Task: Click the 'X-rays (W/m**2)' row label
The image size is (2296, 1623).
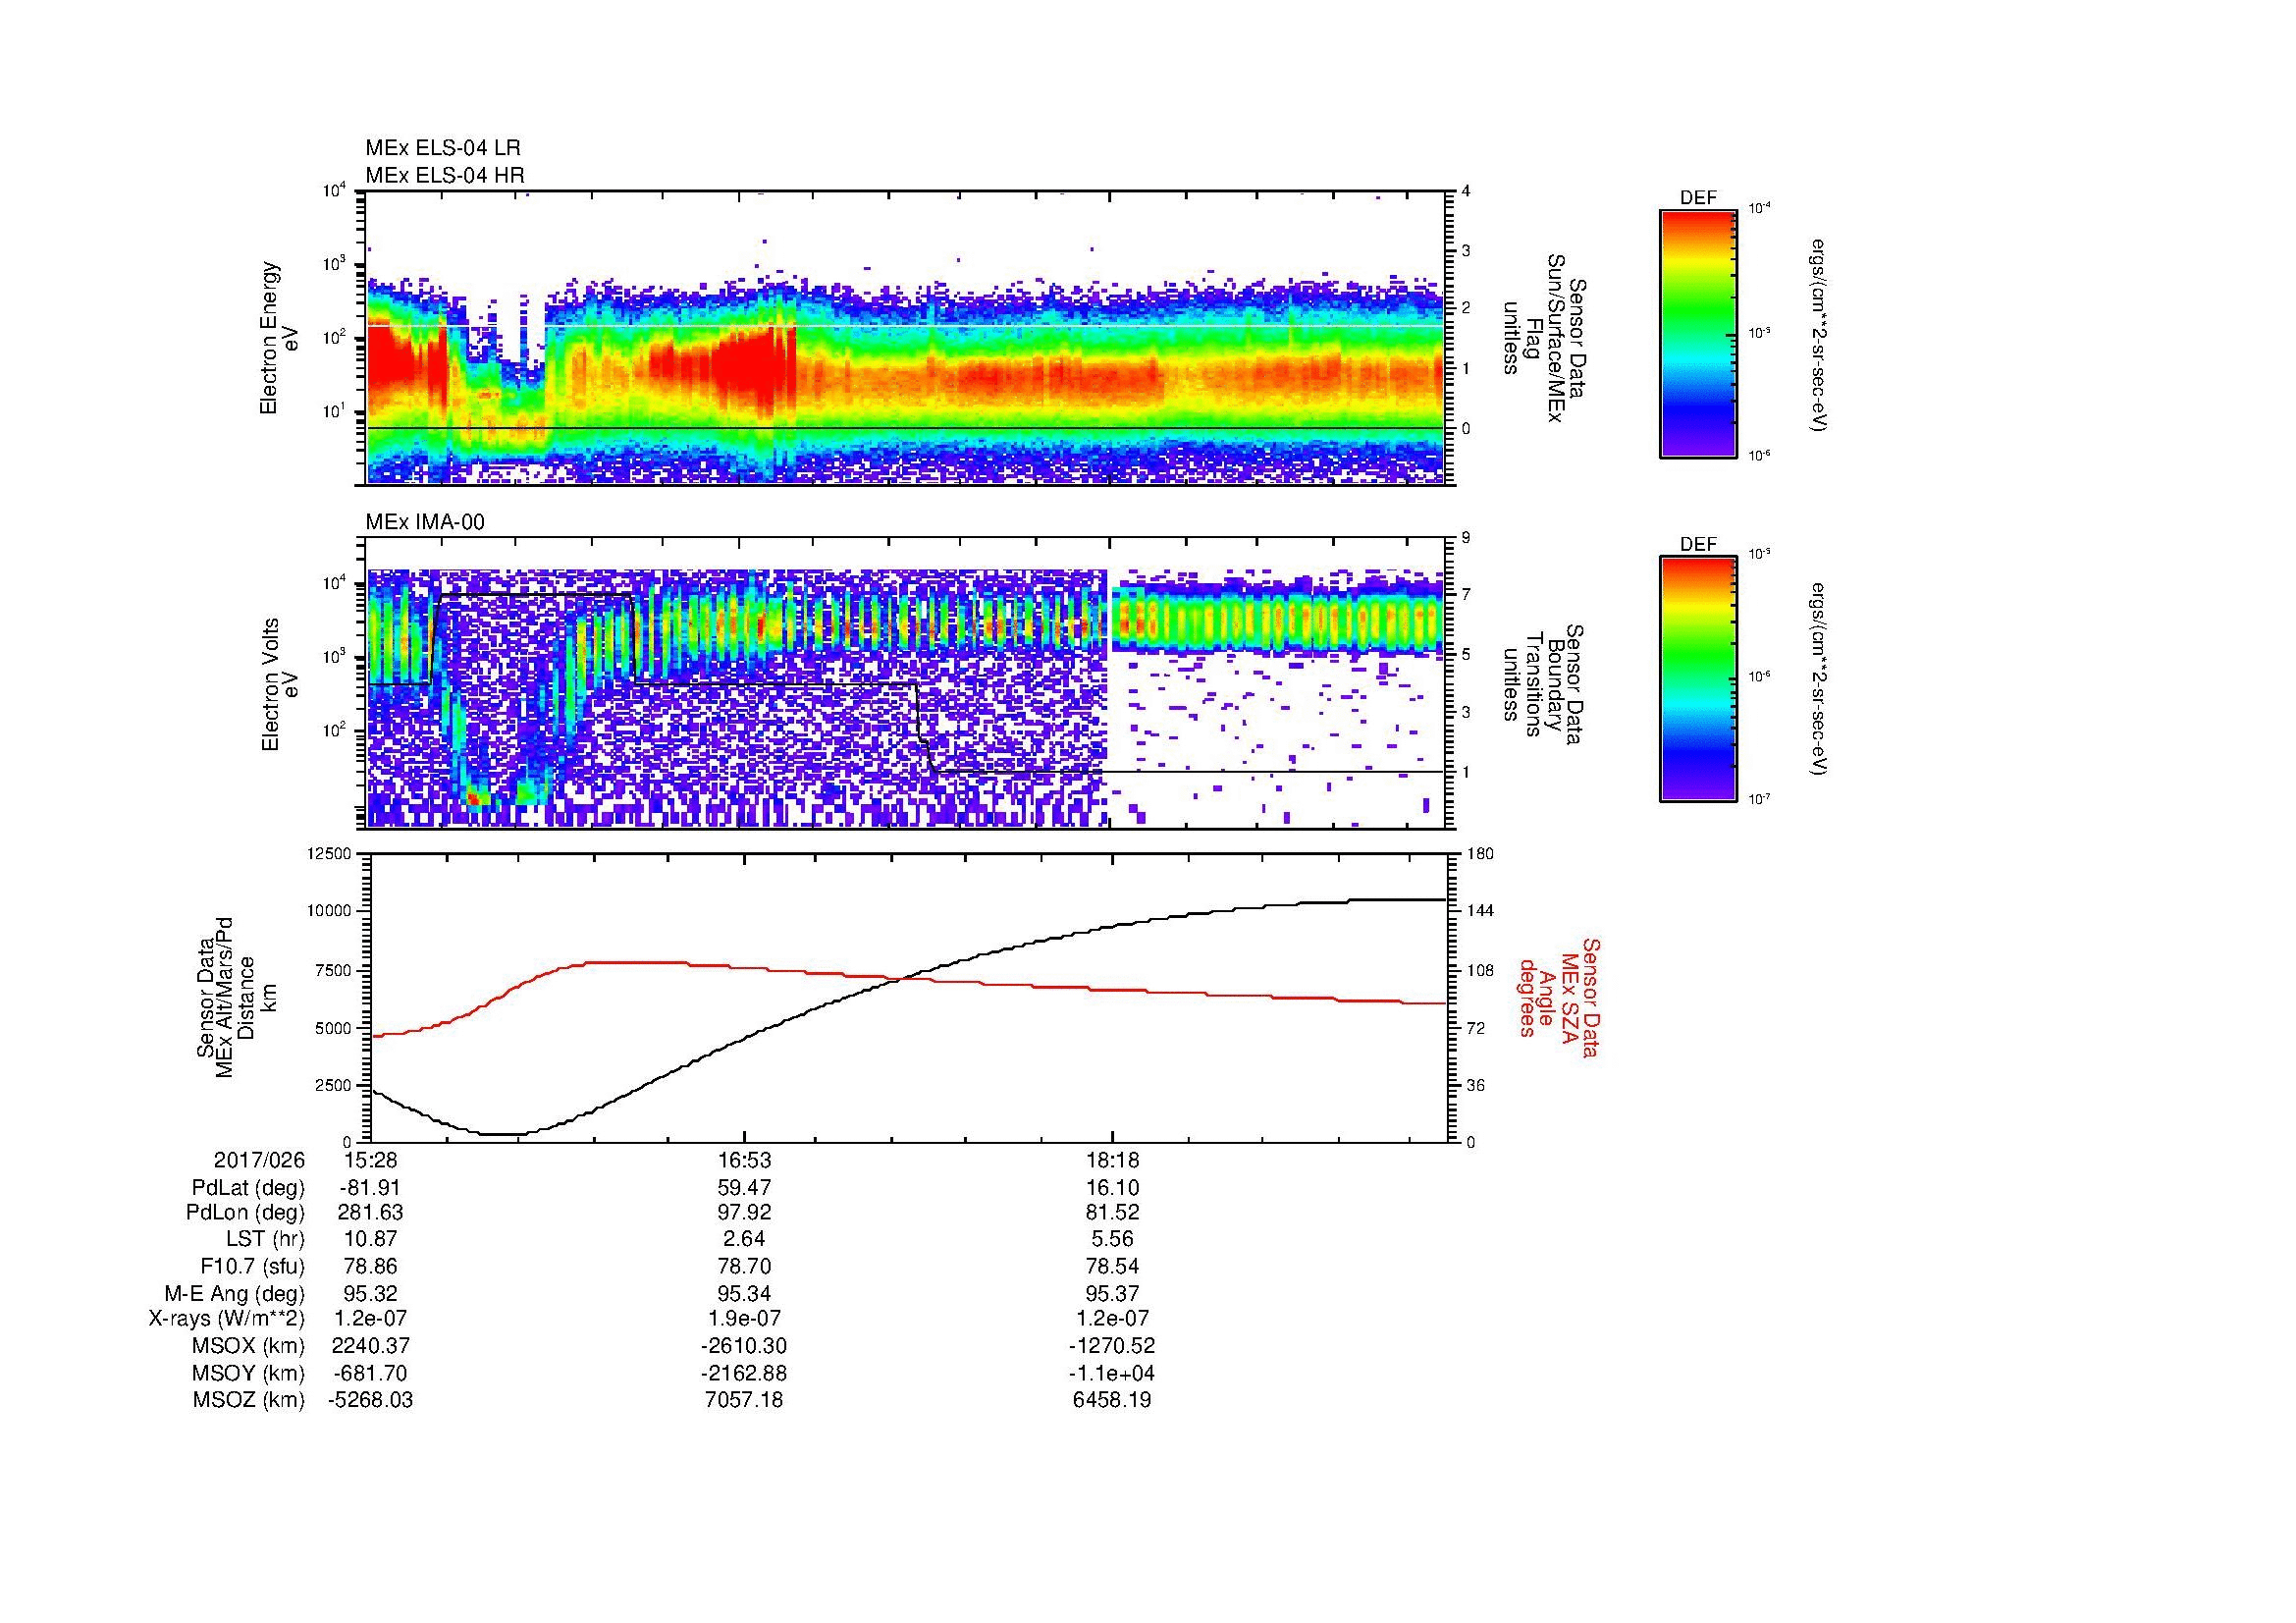Action: coord(227,1319)
